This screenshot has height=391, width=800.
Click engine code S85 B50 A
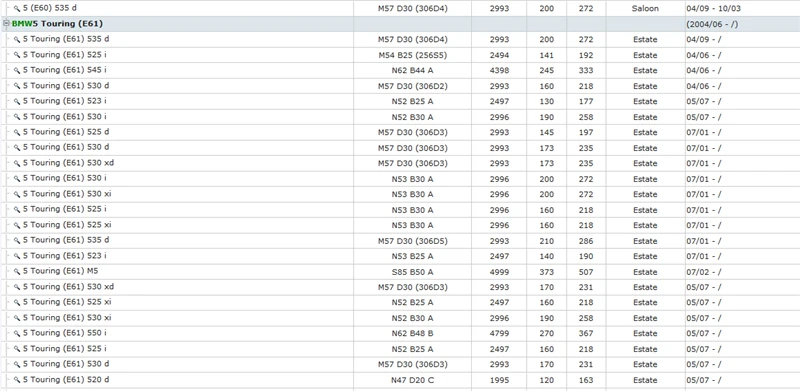412,272
